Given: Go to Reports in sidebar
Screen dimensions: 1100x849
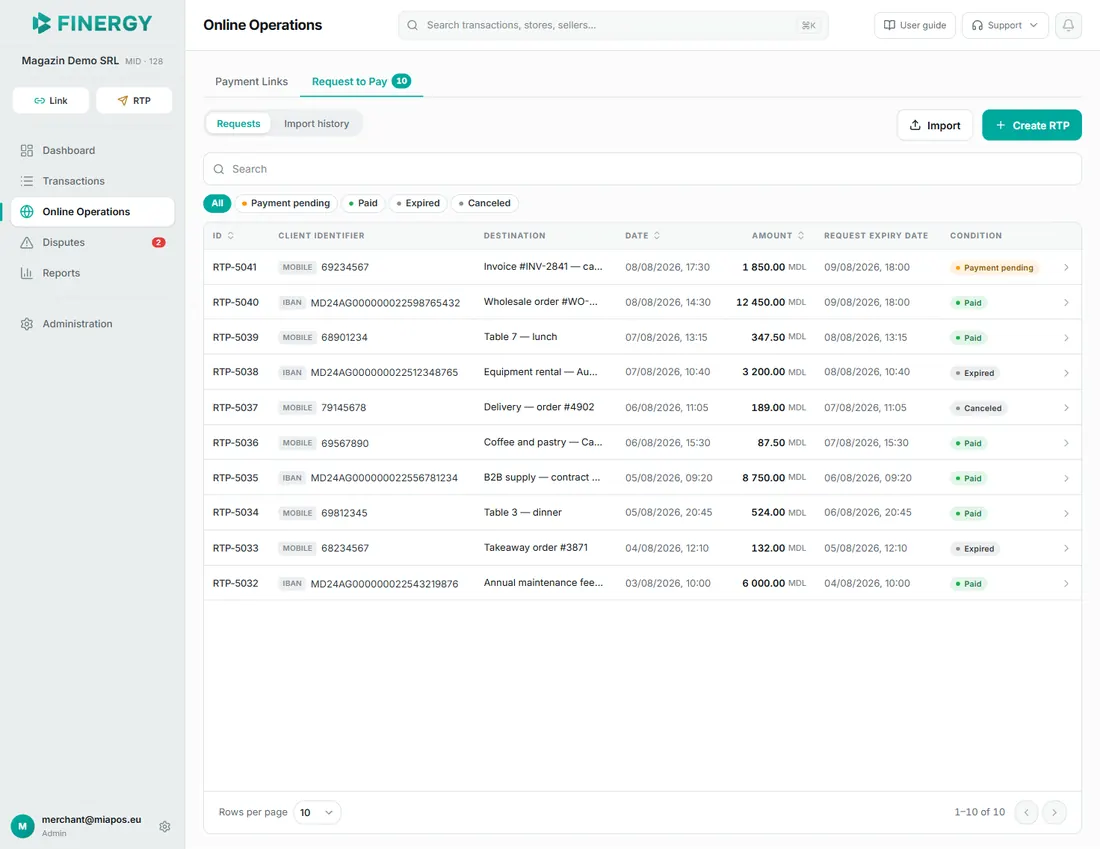Looking at the screenshot, I should pyautogui.click(x=93, y=273).
